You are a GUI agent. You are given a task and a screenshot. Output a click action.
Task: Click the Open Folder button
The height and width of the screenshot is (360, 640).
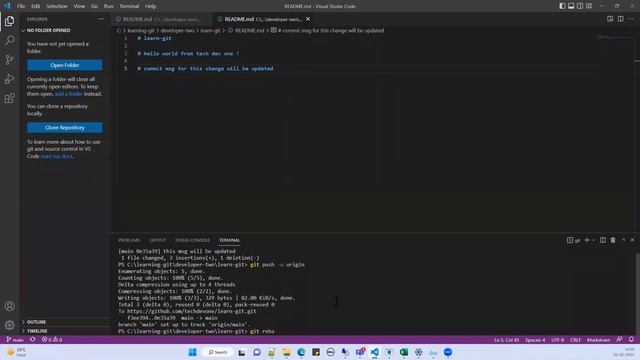pyautogui.click(x=65, y=65)
